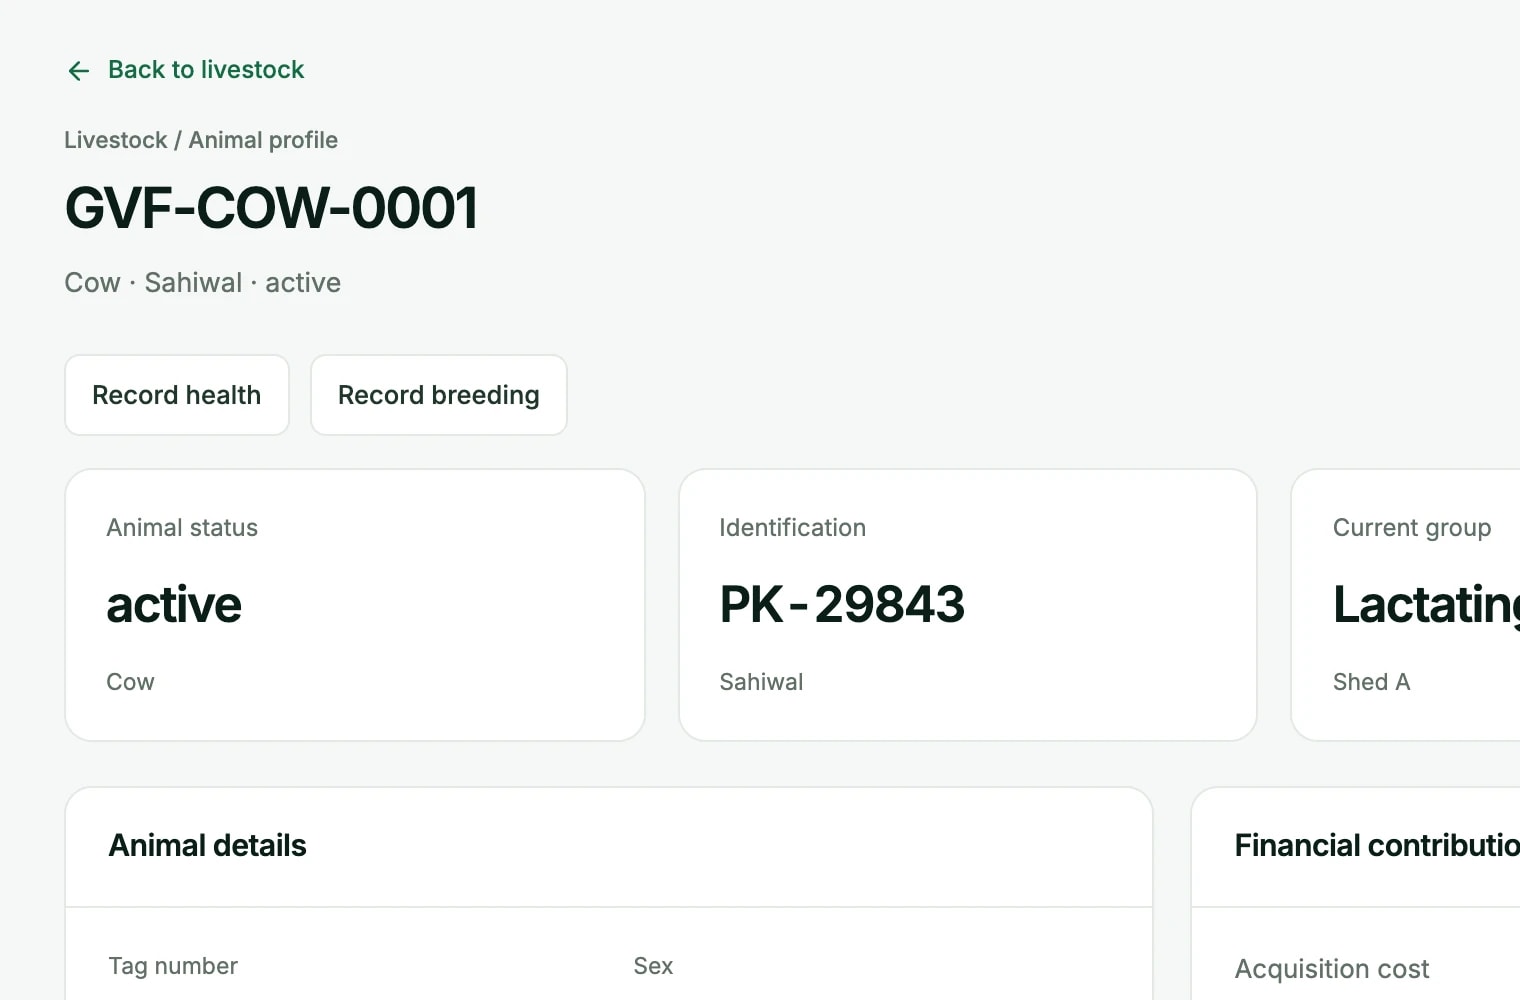
Task: Open the Back to livestock link
Action: tap(185, 70)
